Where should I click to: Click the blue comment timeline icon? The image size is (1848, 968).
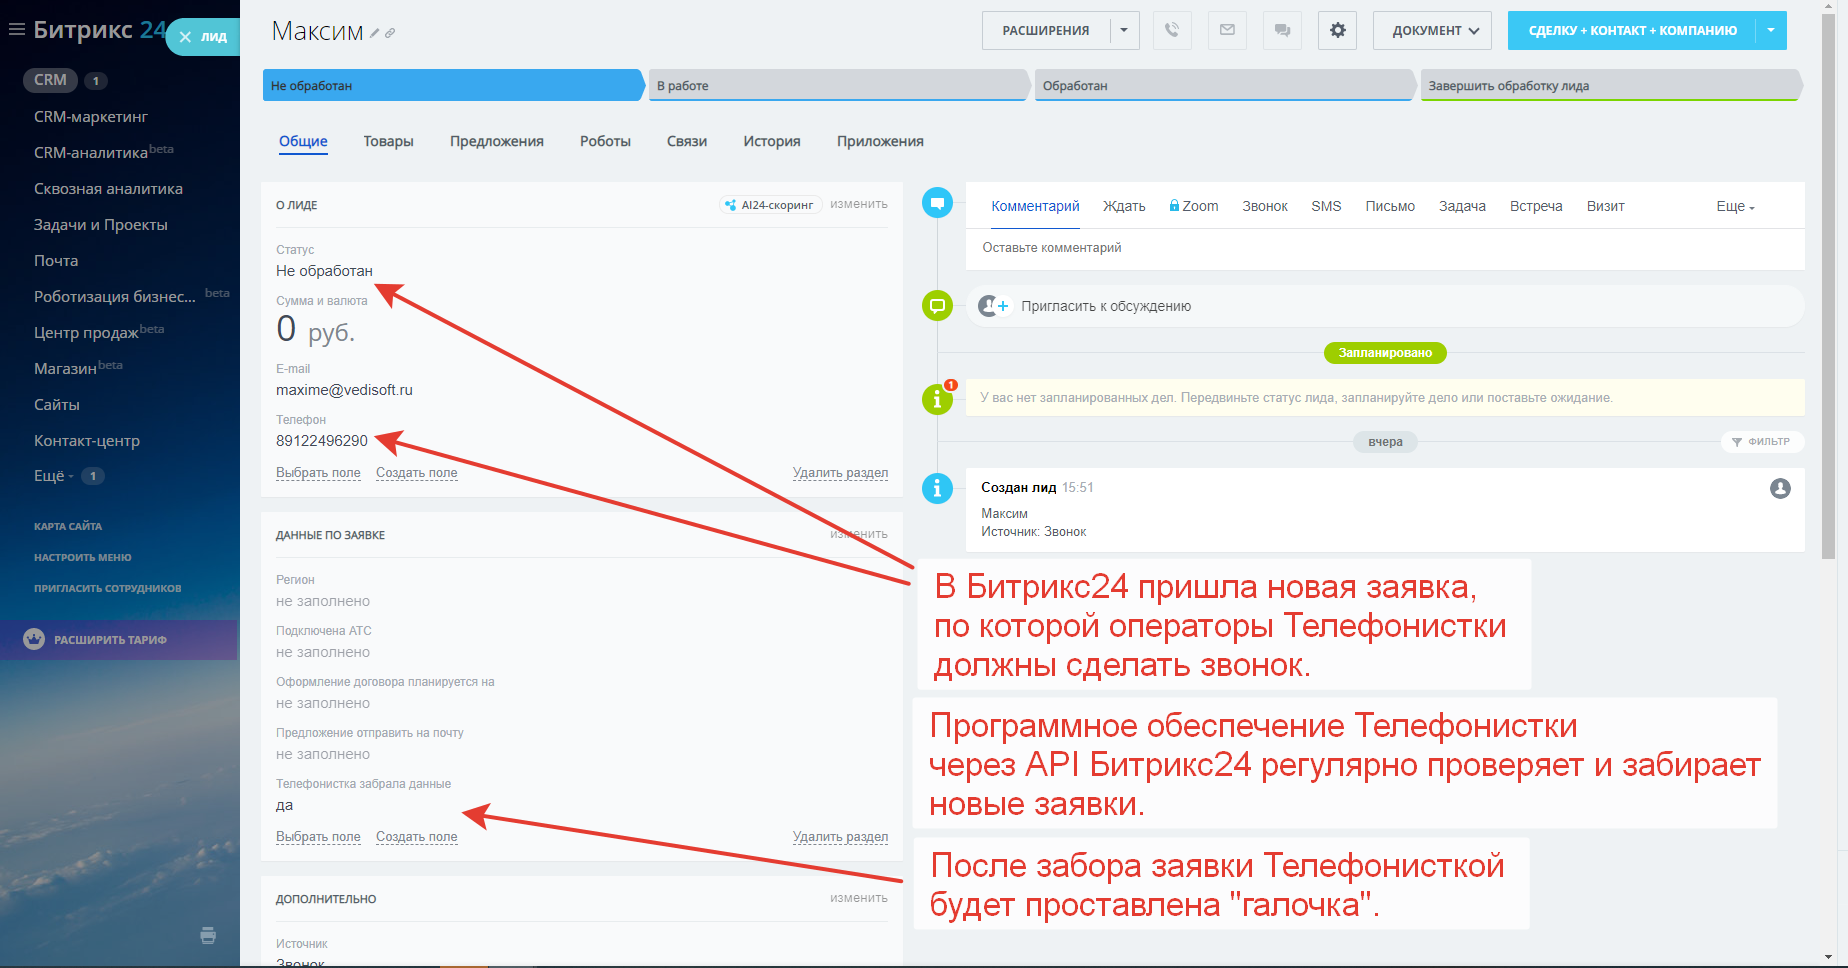pos(937,203)
